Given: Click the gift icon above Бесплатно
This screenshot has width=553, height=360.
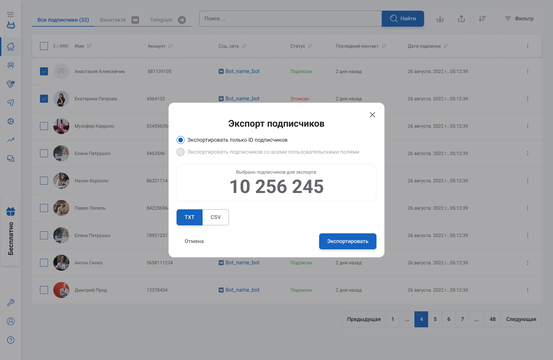Looking at the screenshot, I should coord(11,212).
